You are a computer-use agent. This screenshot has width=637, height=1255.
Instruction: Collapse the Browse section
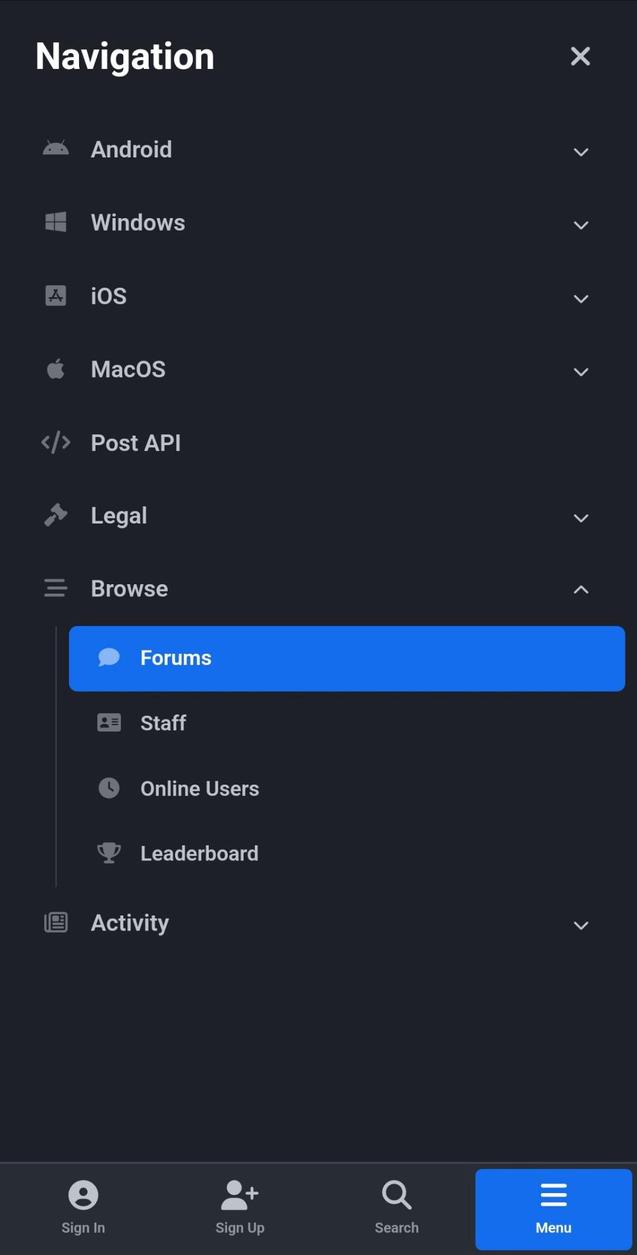tap(581, 590)
